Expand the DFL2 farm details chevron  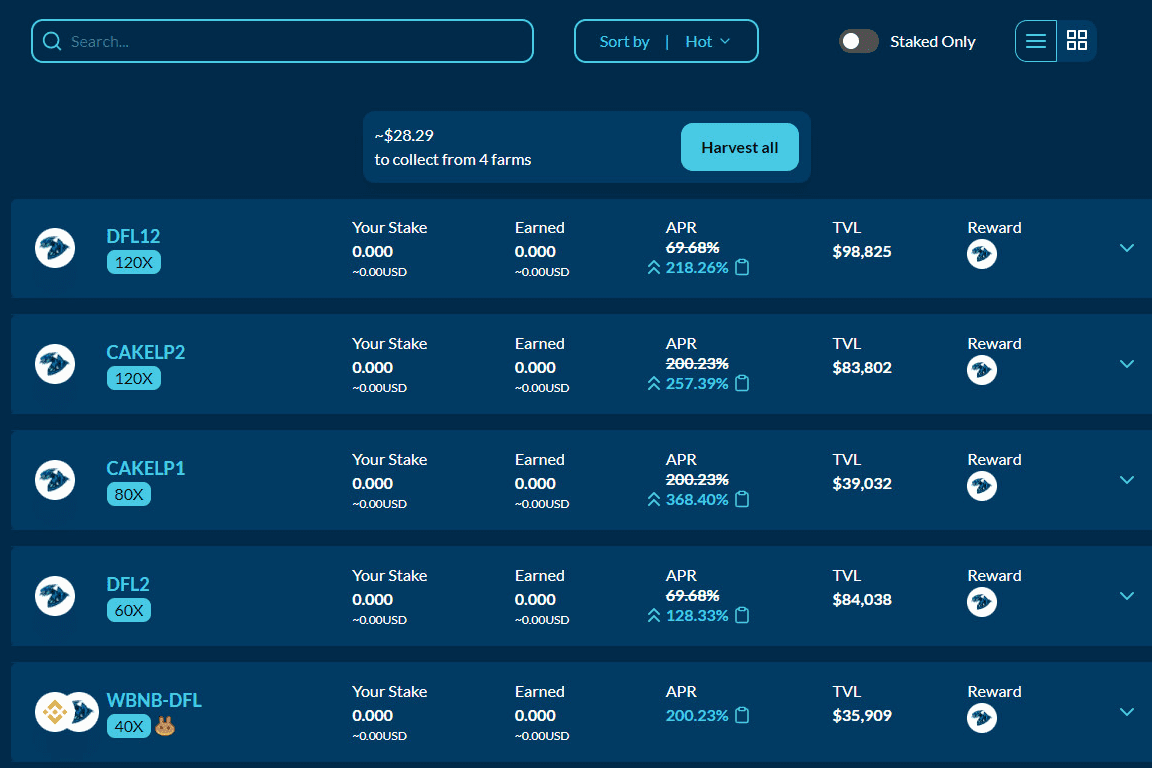pos(1127,596)
